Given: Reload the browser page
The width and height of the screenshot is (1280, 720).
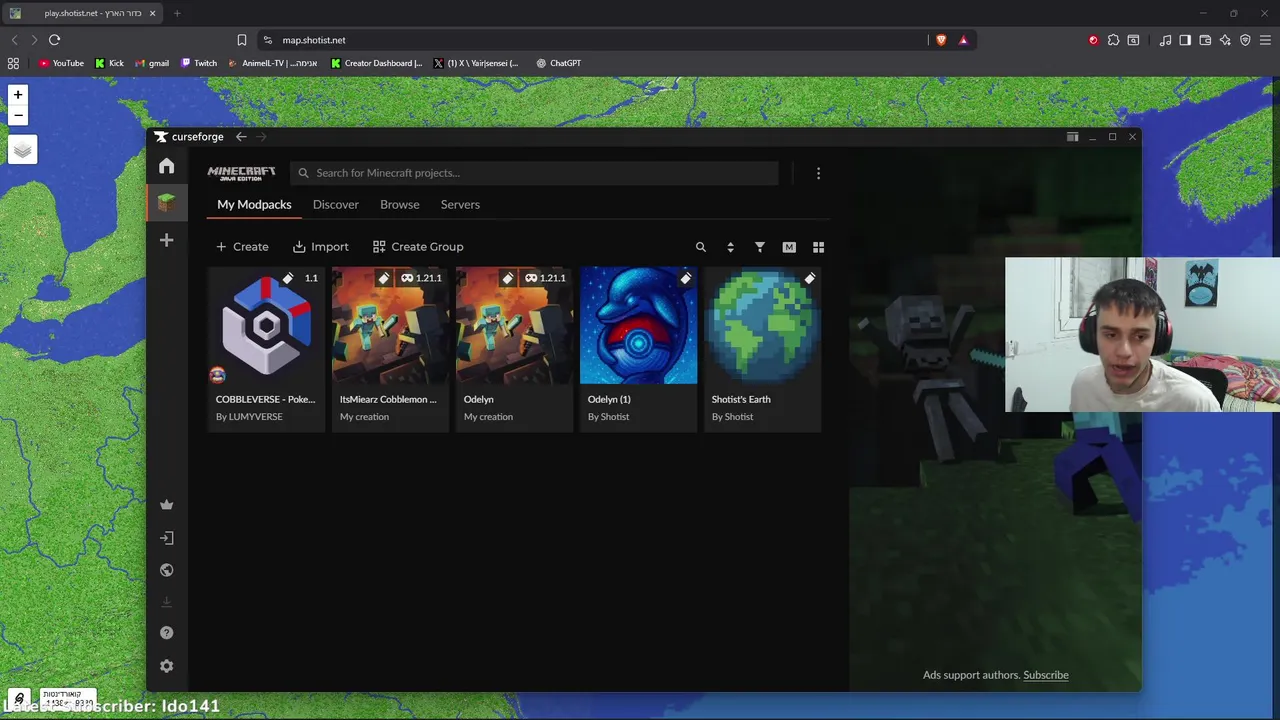Looking at the screenshot, I should tap(54, 40).
